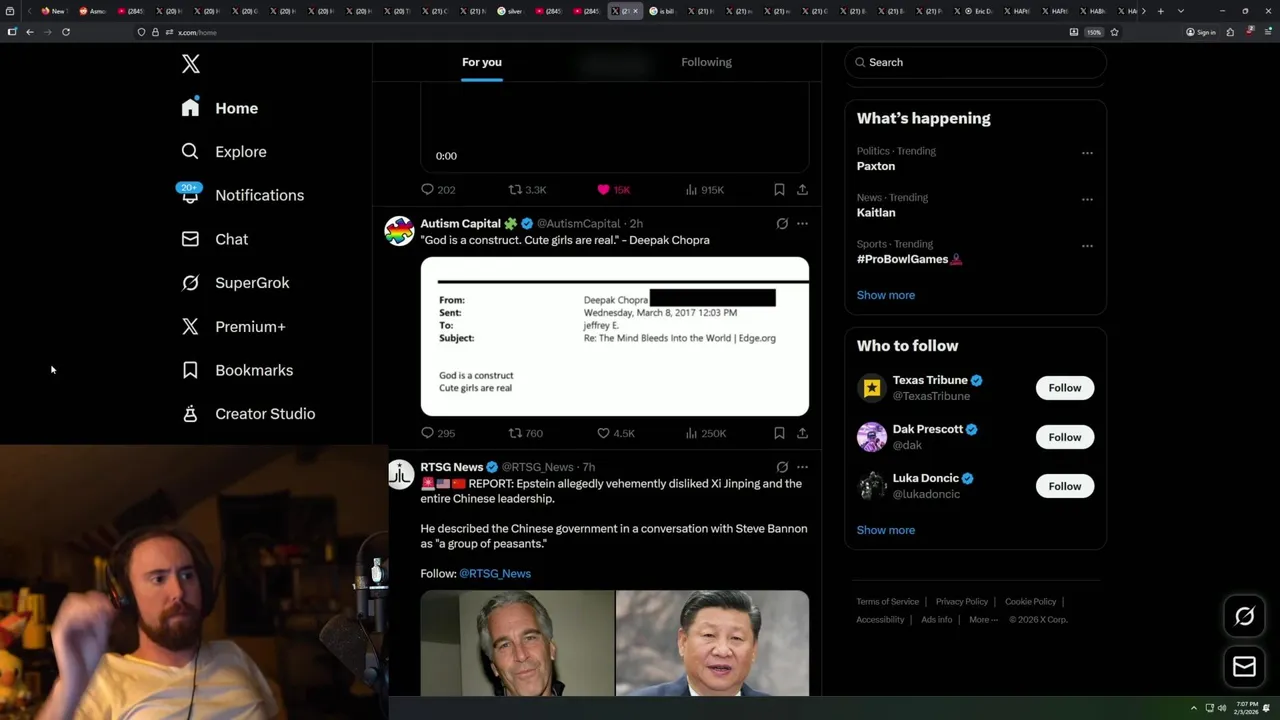Open the #ProBowlGames trending topic

[908, 259]
